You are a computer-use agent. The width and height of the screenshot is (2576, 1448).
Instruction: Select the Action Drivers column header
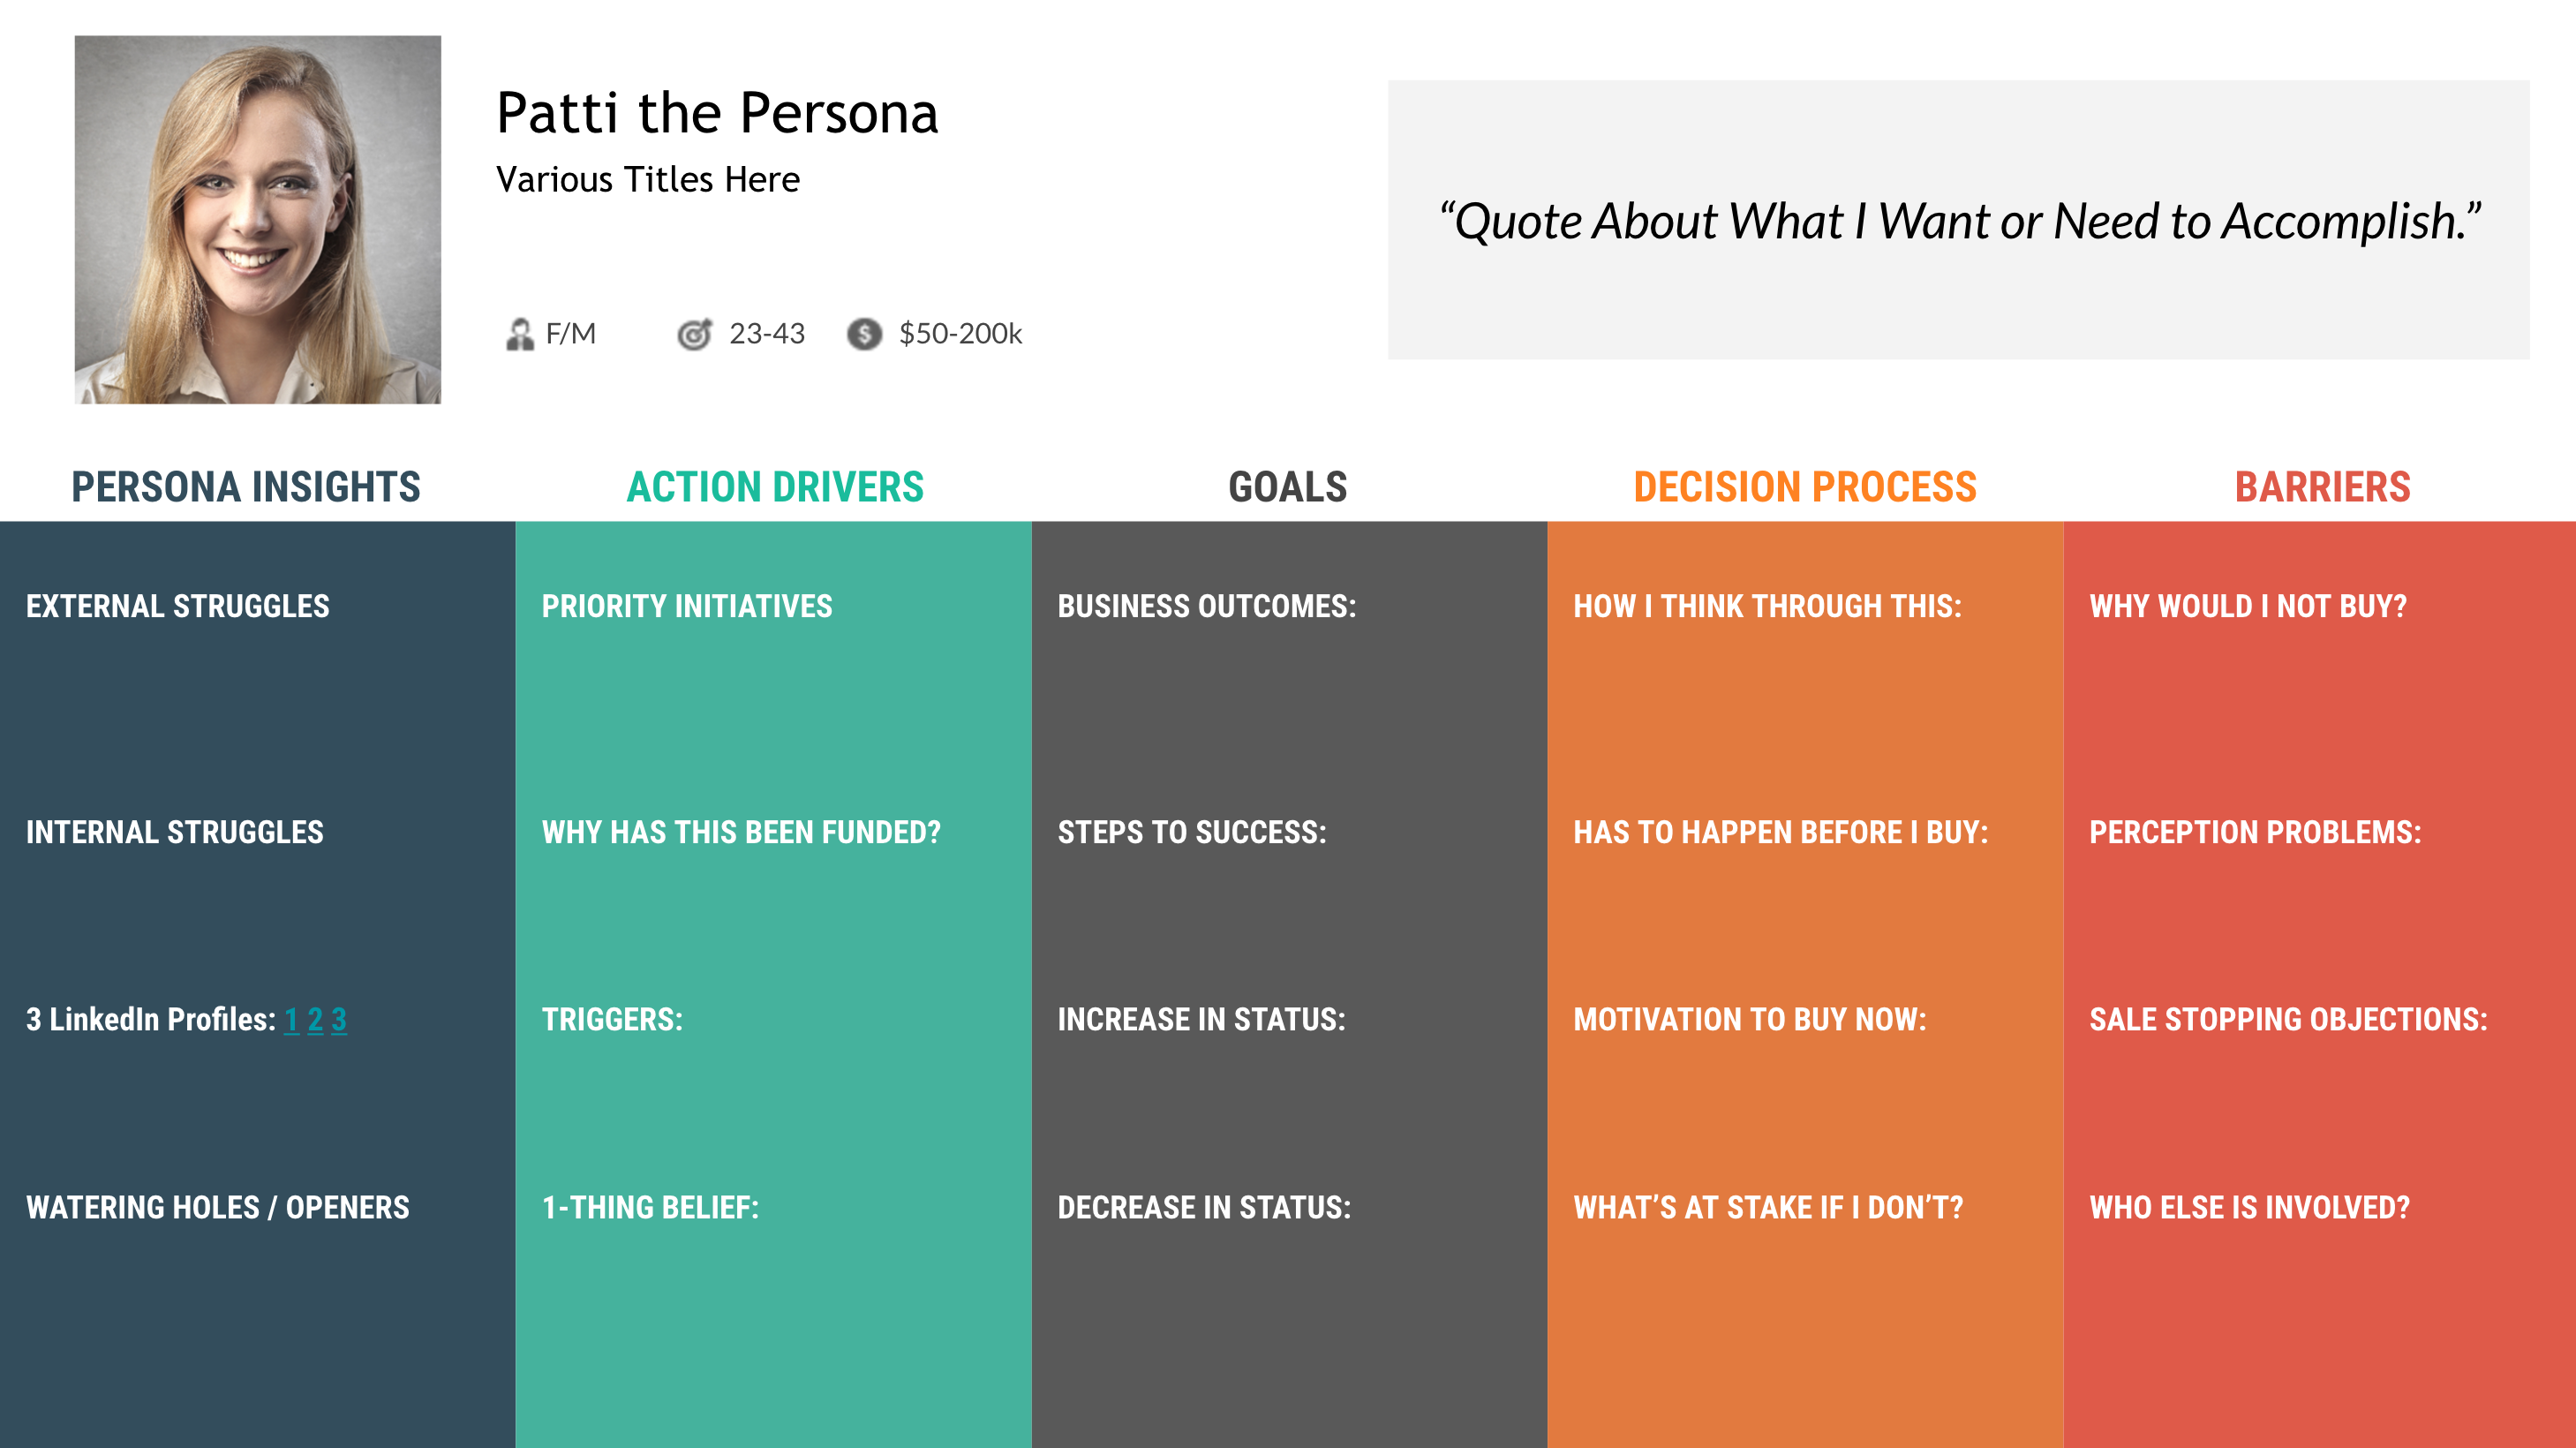[x=775, y=487]
